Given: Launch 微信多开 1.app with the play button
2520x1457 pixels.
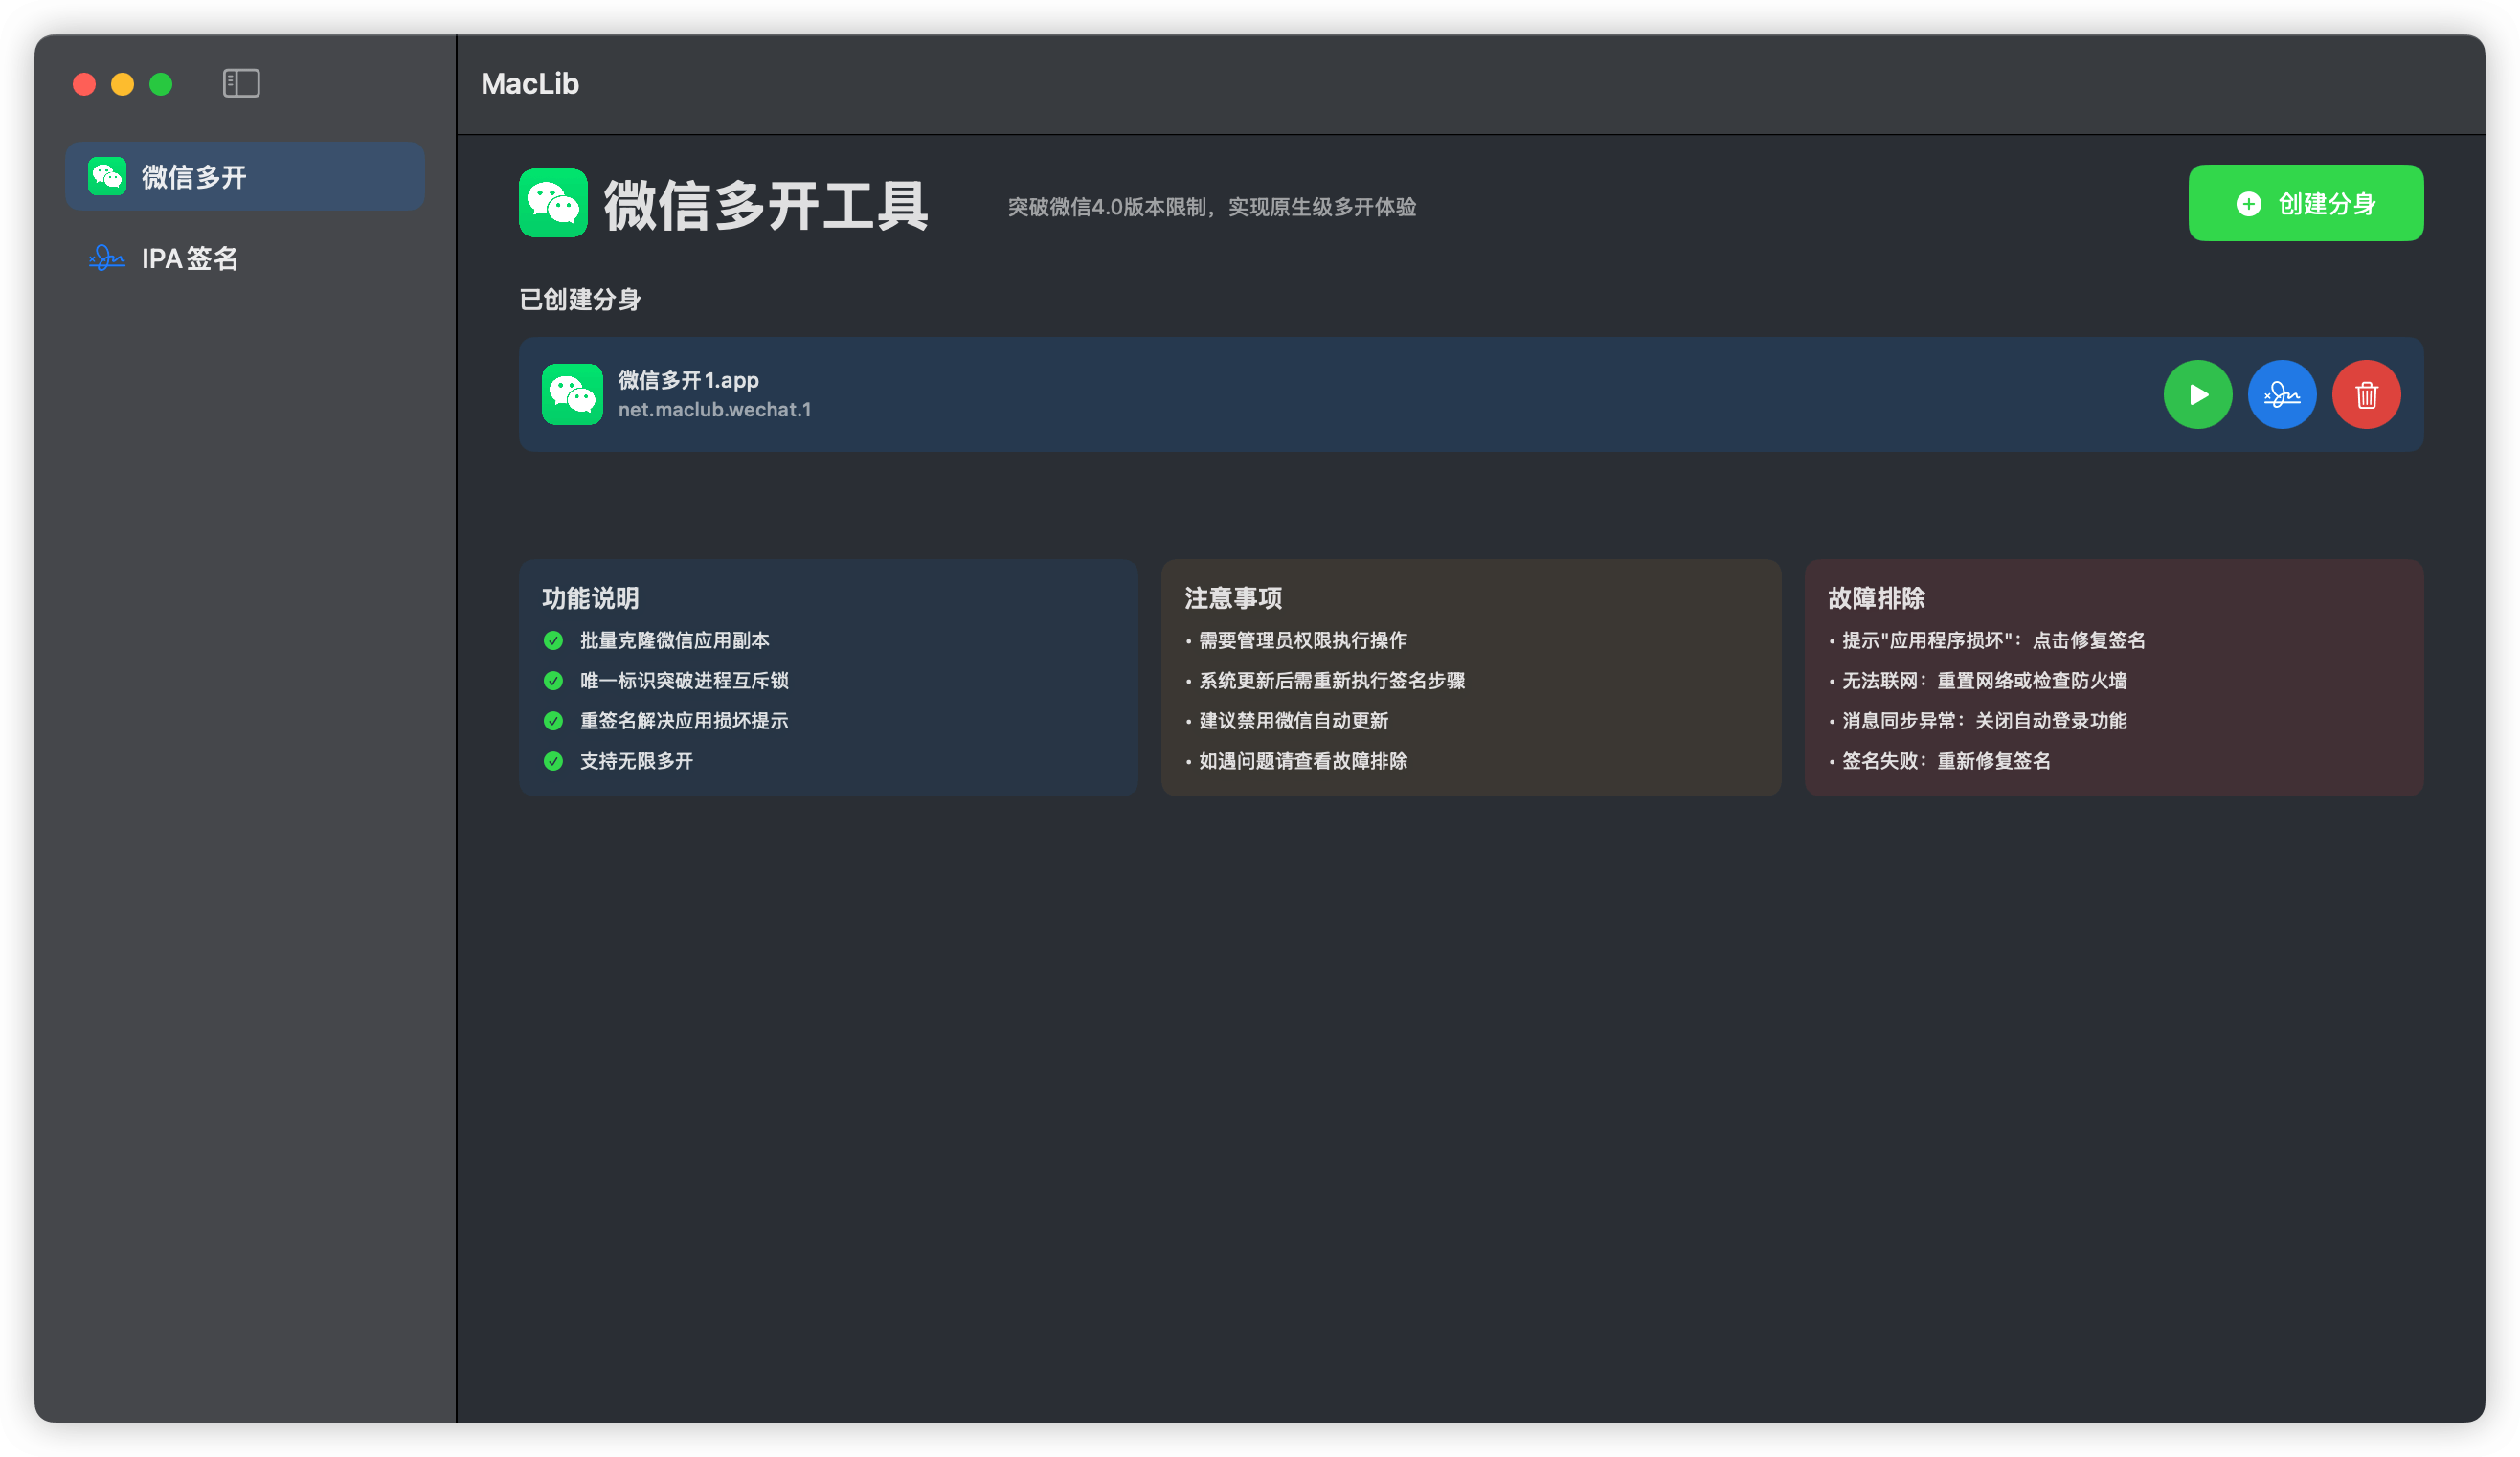Looking at the screenshot, I should pyautogui.click(x=2197, y=394).
